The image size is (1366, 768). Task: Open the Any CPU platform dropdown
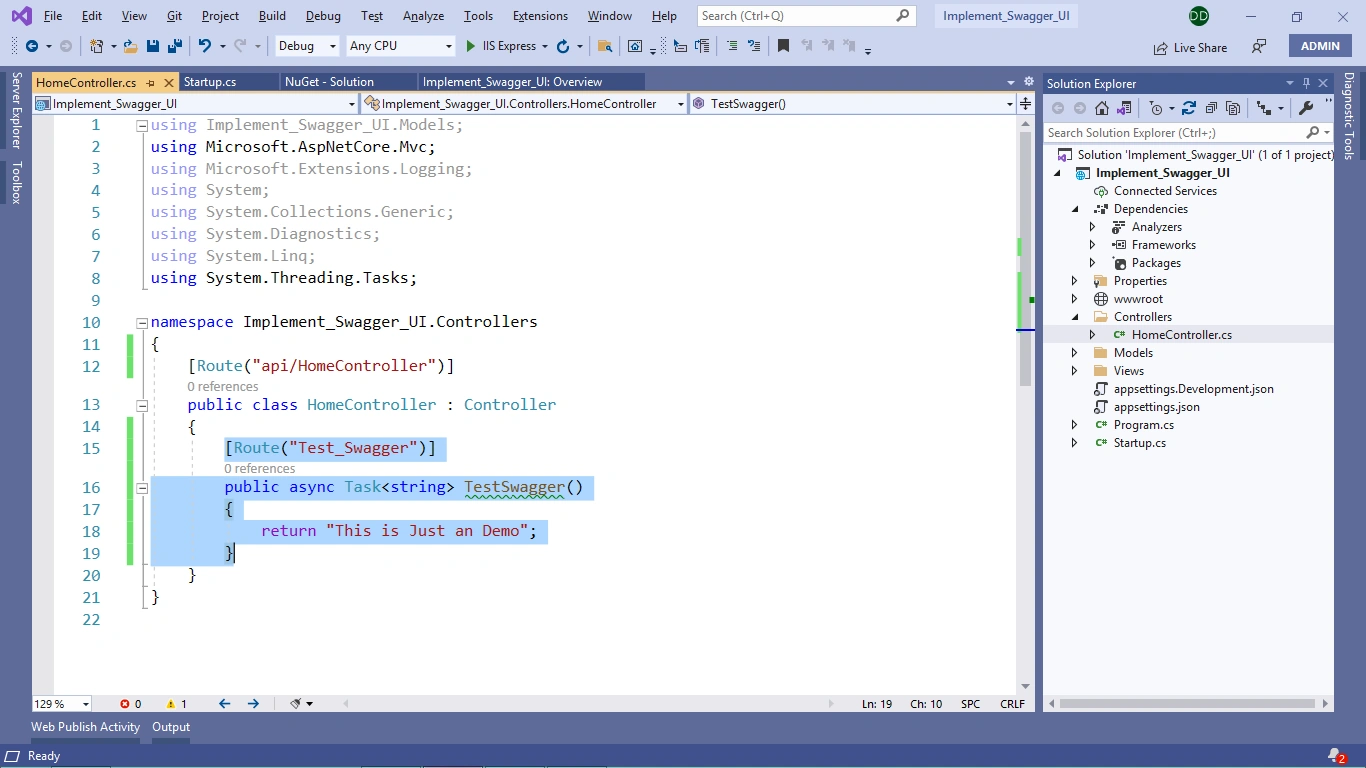pyautogui.click(x=400, y=46)
